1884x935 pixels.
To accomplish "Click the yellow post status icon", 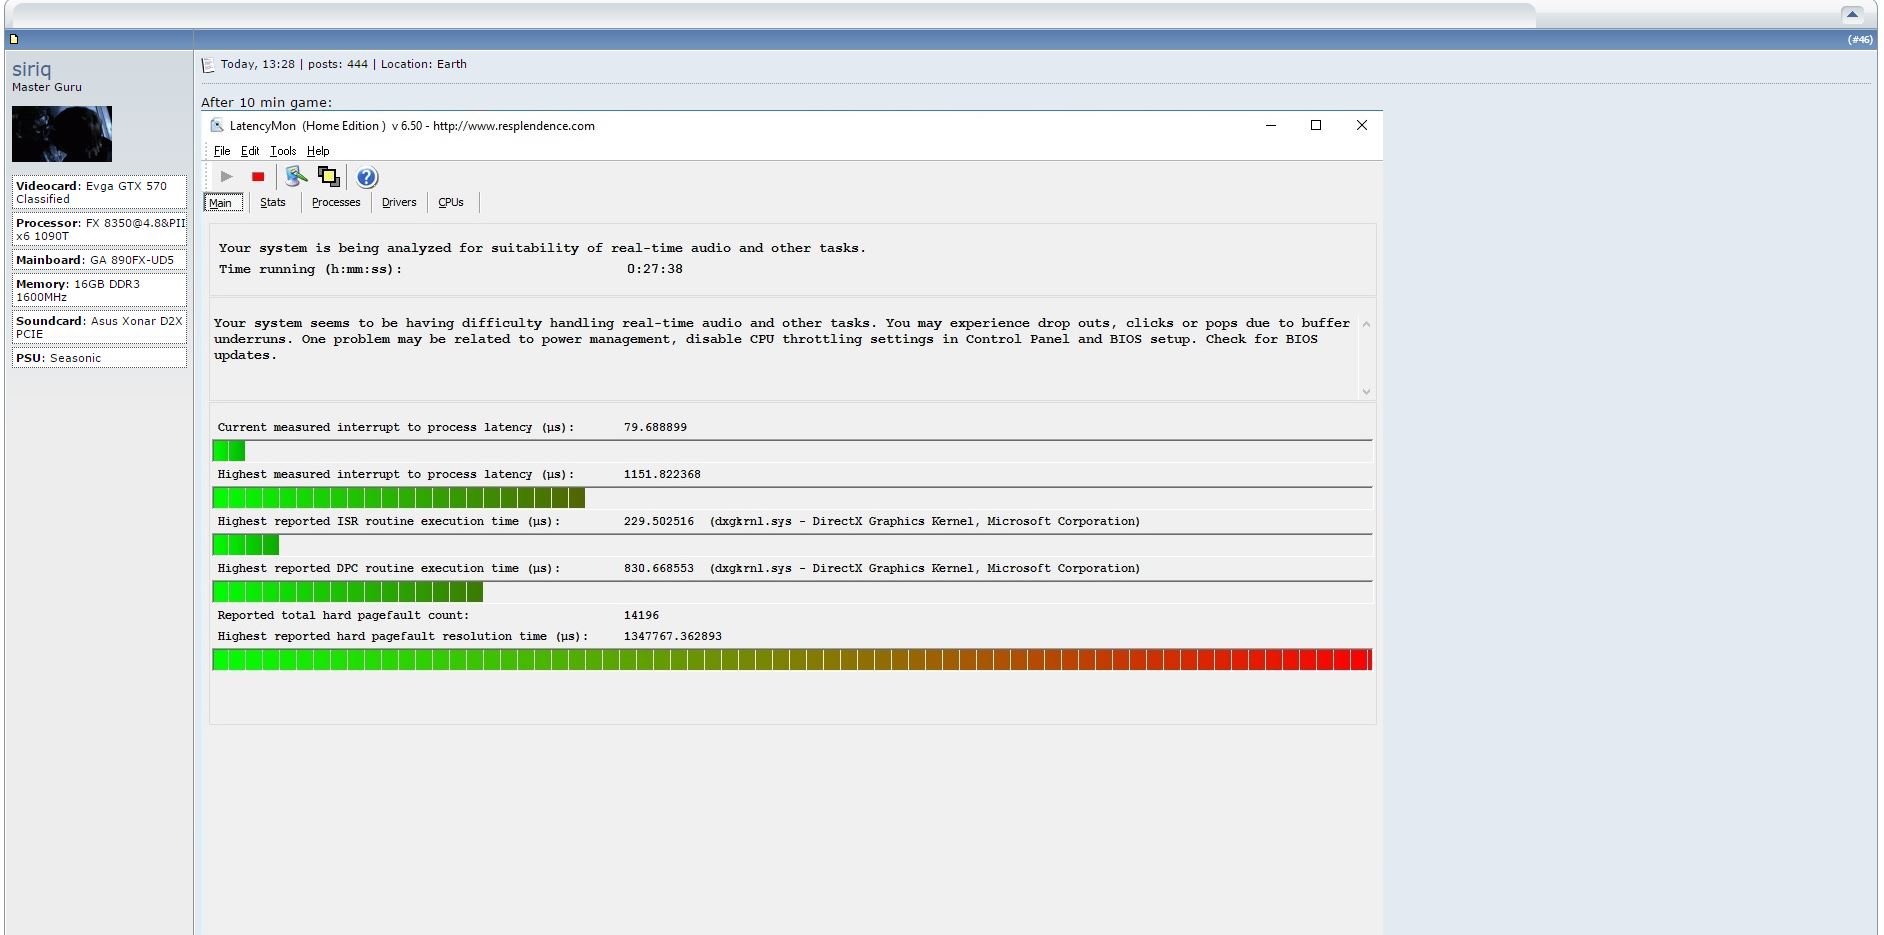I will point(13,39).
